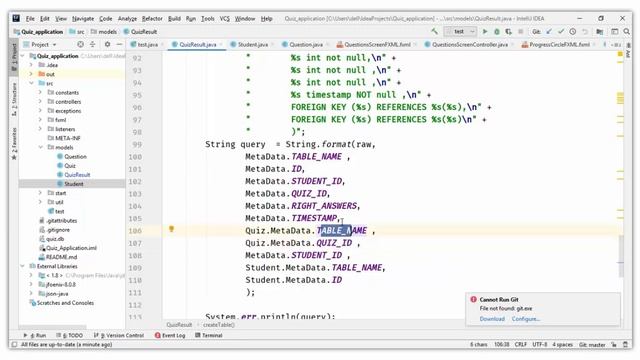Open Git history via clock icon
Screen dimensions: 640x360
click(x=573, y=31)
